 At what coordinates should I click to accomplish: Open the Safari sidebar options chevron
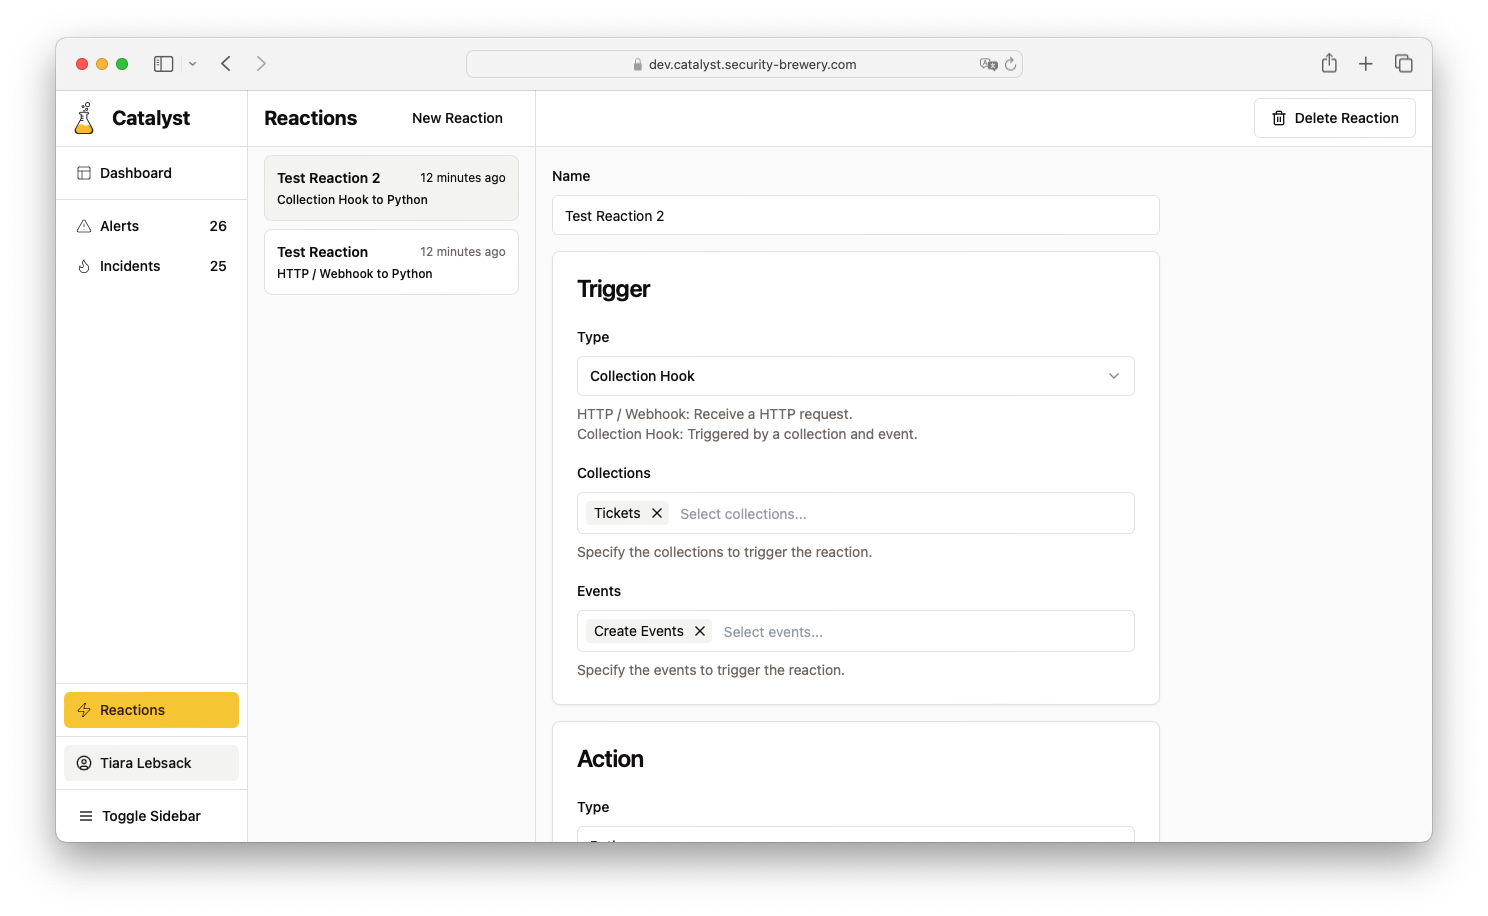(193, 64)
